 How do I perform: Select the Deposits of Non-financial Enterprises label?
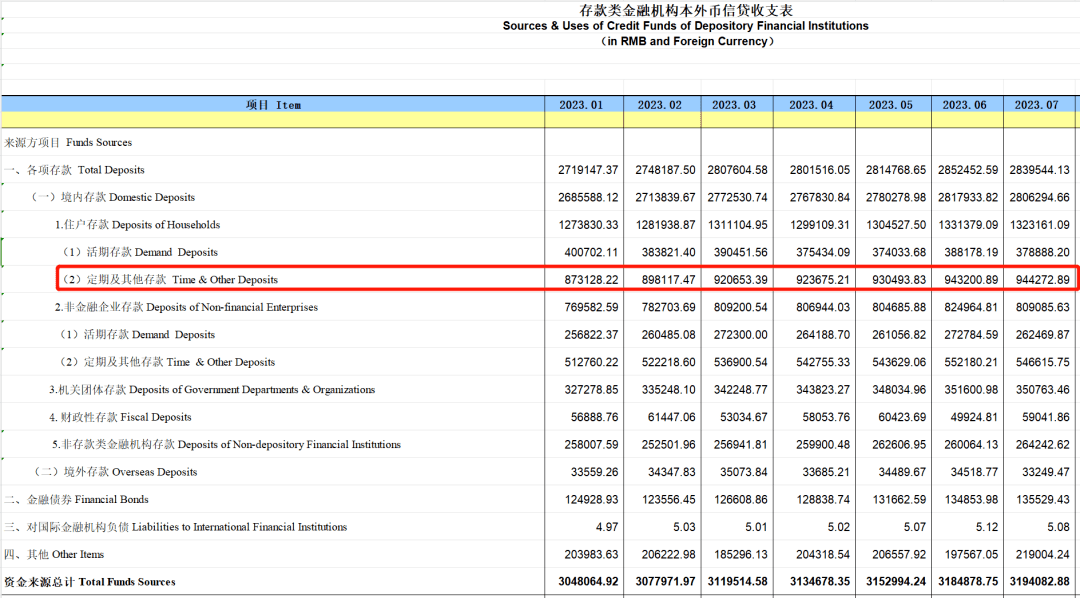pos(186,307)
